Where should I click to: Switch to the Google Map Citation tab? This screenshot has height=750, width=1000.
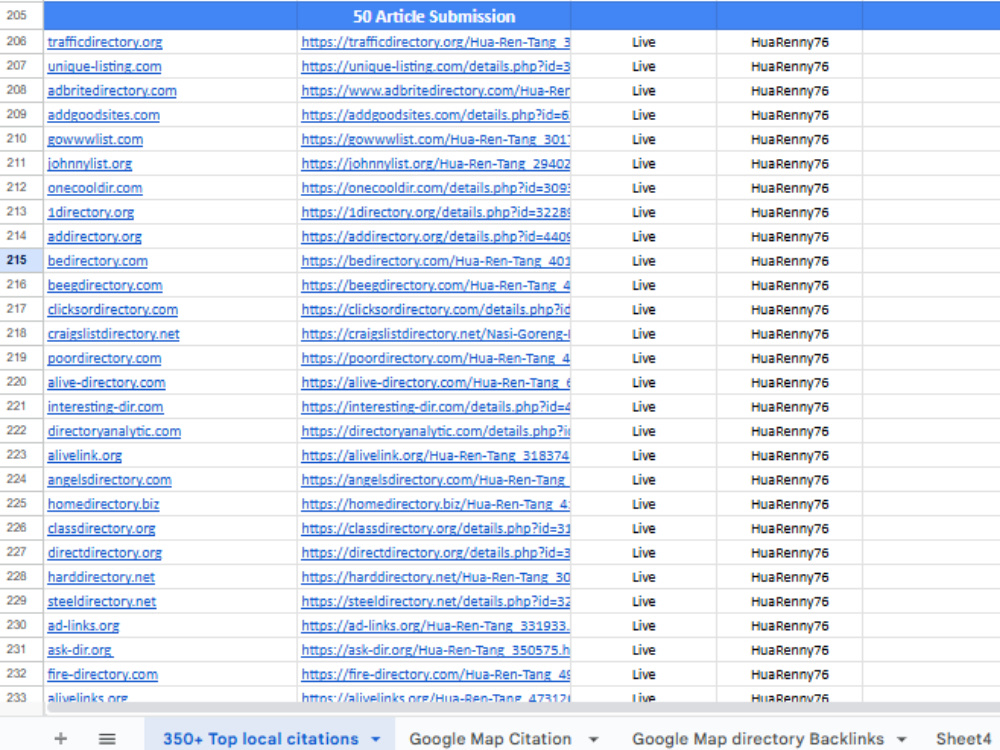[490, 739]
